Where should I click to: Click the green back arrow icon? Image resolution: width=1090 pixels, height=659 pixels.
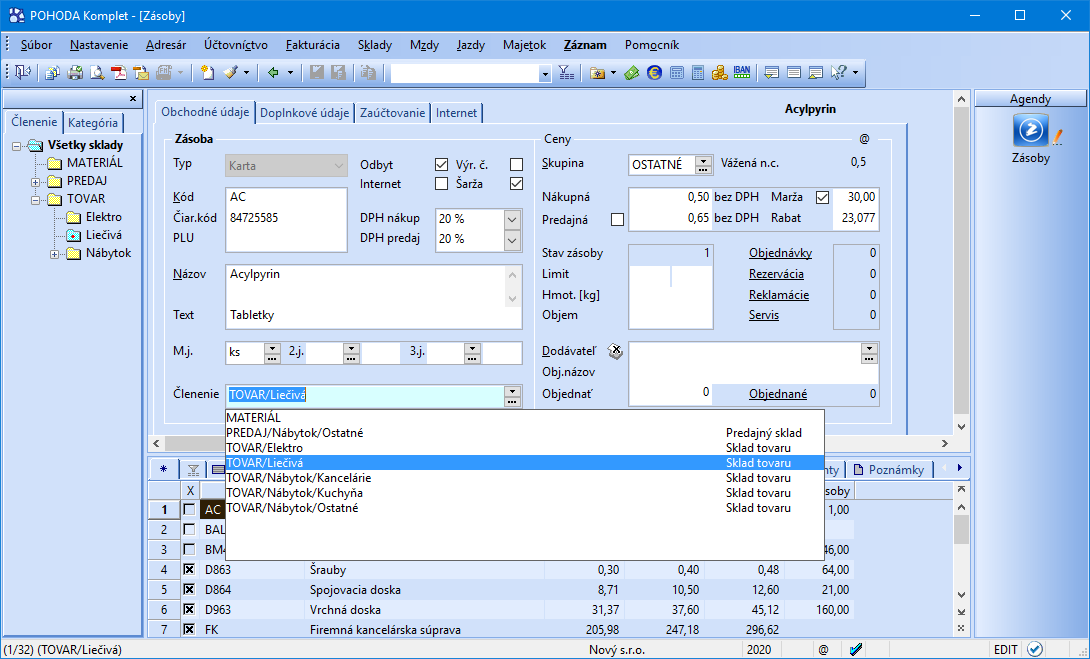coord(272,73)
